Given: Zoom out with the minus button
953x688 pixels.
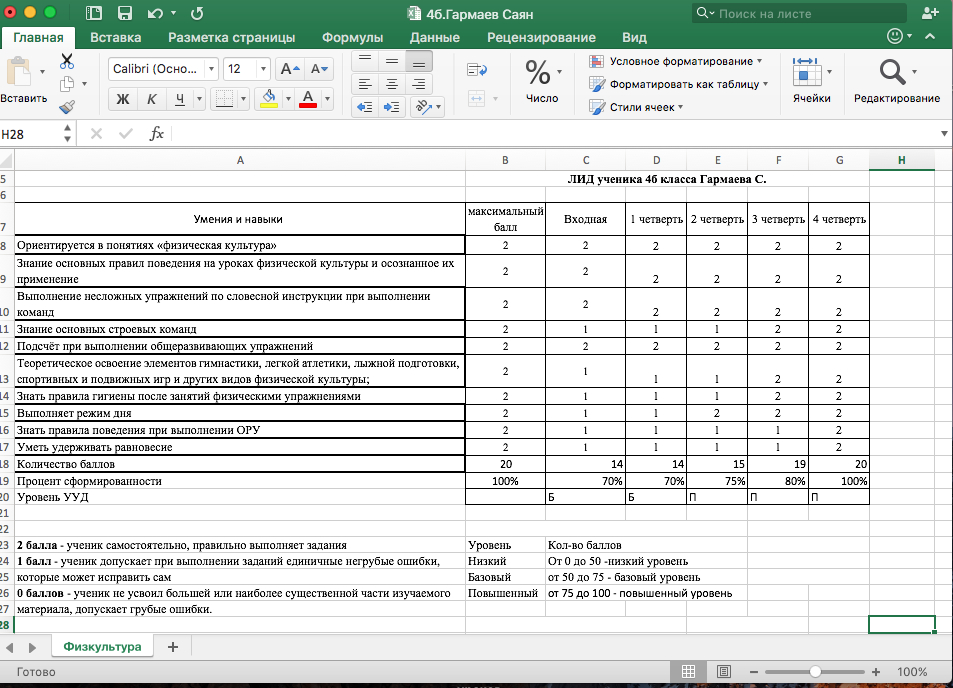Looking at the screenshot, I should [754, 672].
